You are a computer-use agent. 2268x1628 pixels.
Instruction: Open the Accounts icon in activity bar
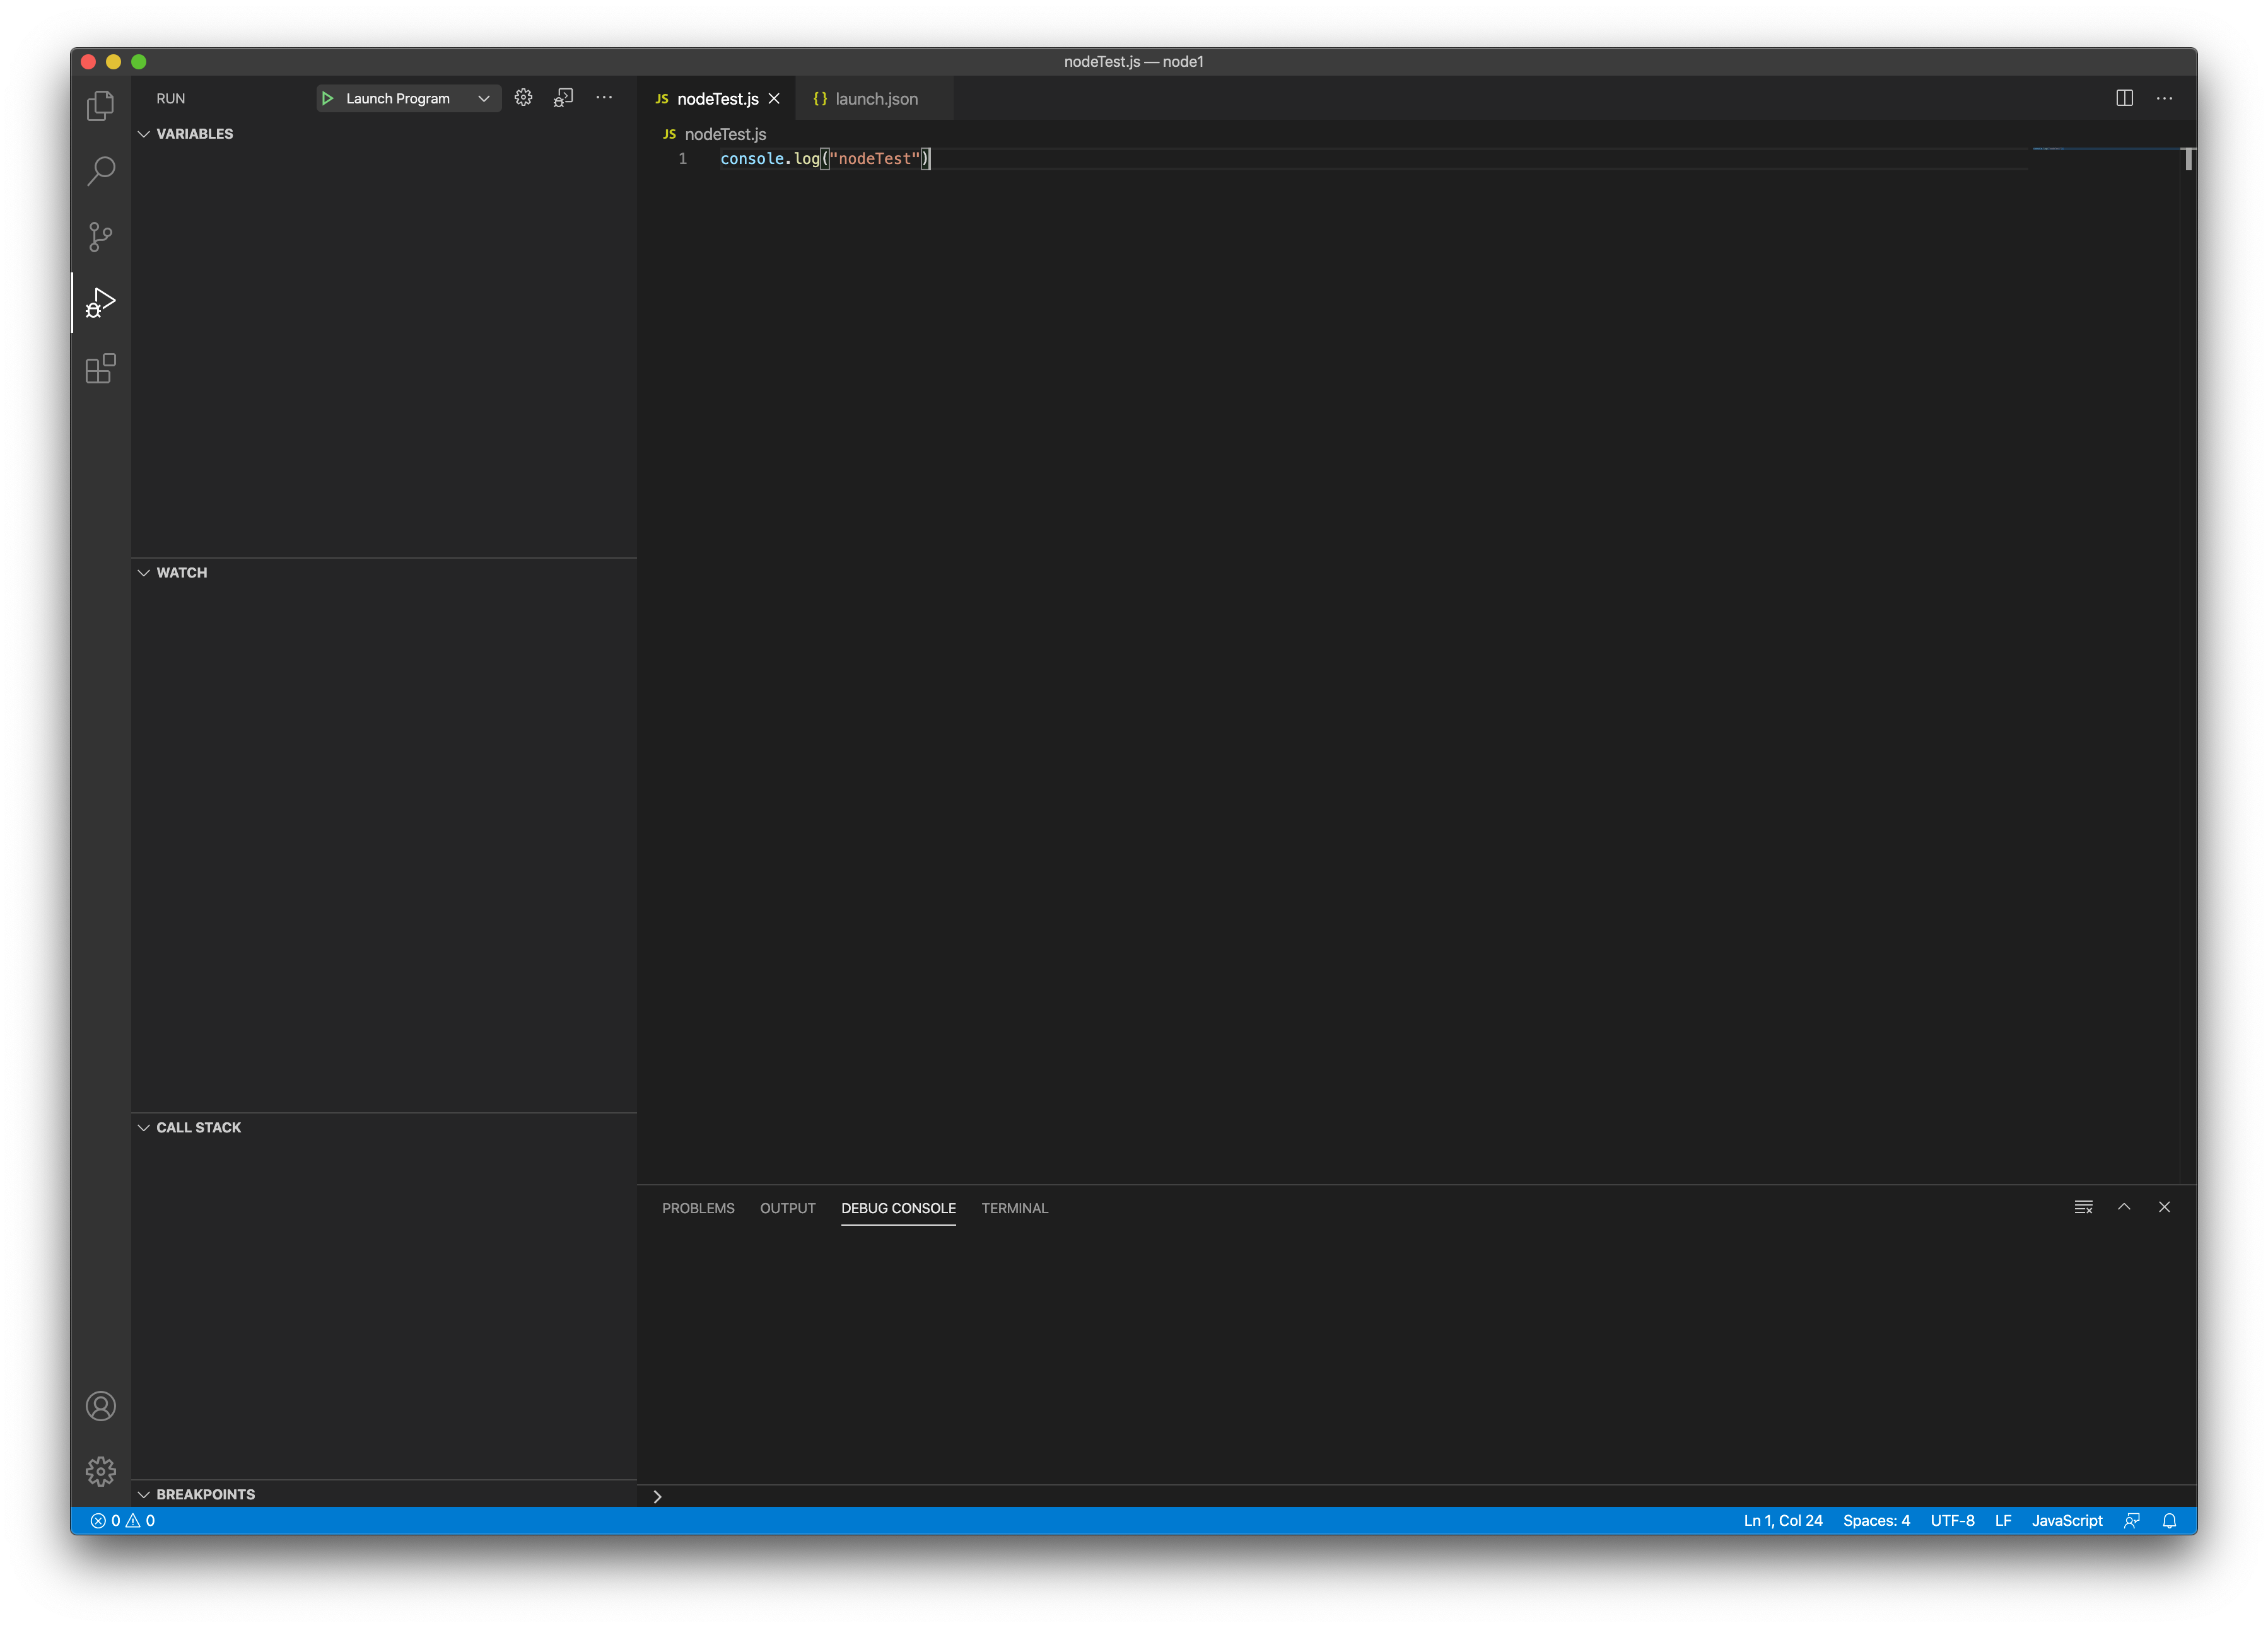[100, 1406]
